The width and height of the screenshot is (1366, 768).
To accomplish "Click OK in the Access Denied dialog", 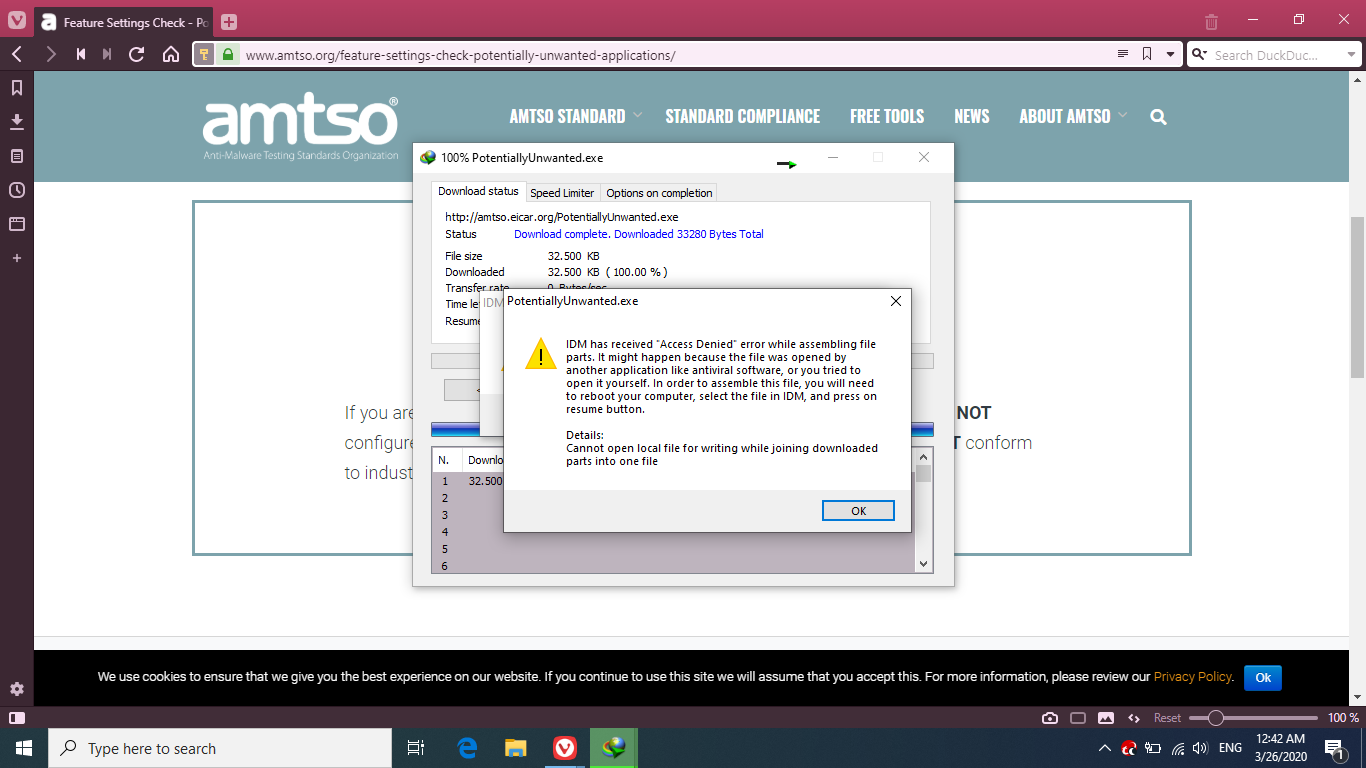I will point(858,511).
